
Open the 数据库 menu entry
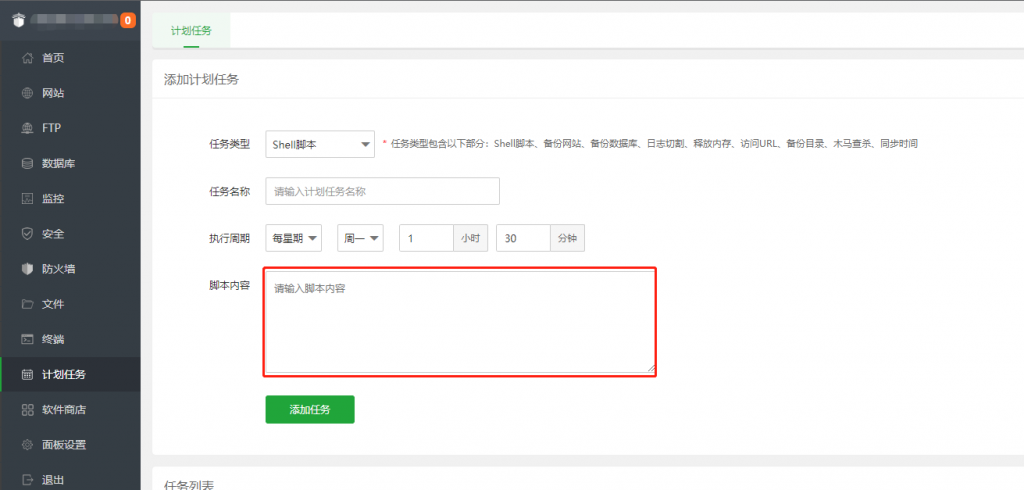[x=70, y=163]
